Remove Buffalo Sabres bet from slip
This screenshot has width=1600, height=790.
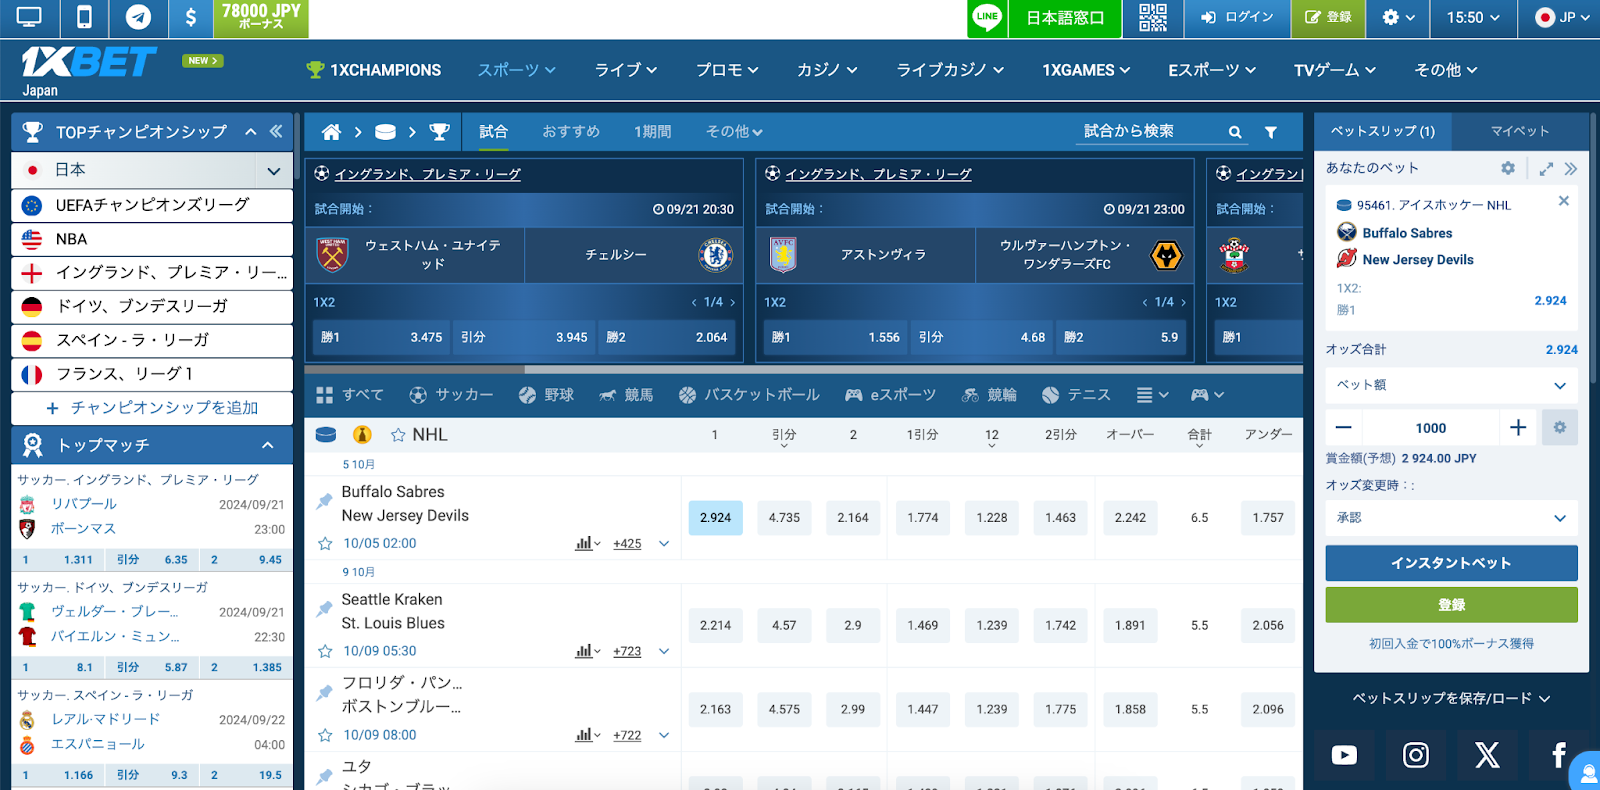click(1564, 201)
